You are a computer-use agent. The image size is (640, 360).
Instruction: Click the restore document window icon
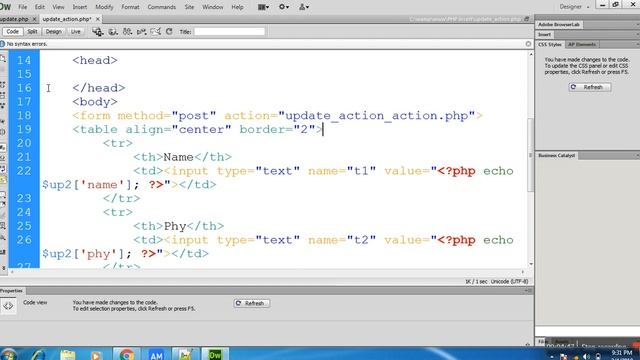pyautogui.click(x=527, y=19)
